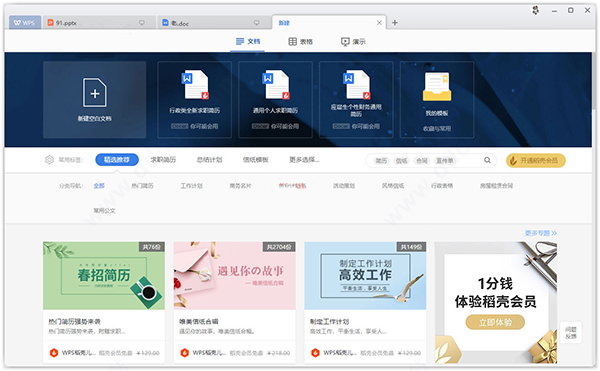Select 活动策划 category
This screenshot has height=371, width=600.
tap(344, 186)
